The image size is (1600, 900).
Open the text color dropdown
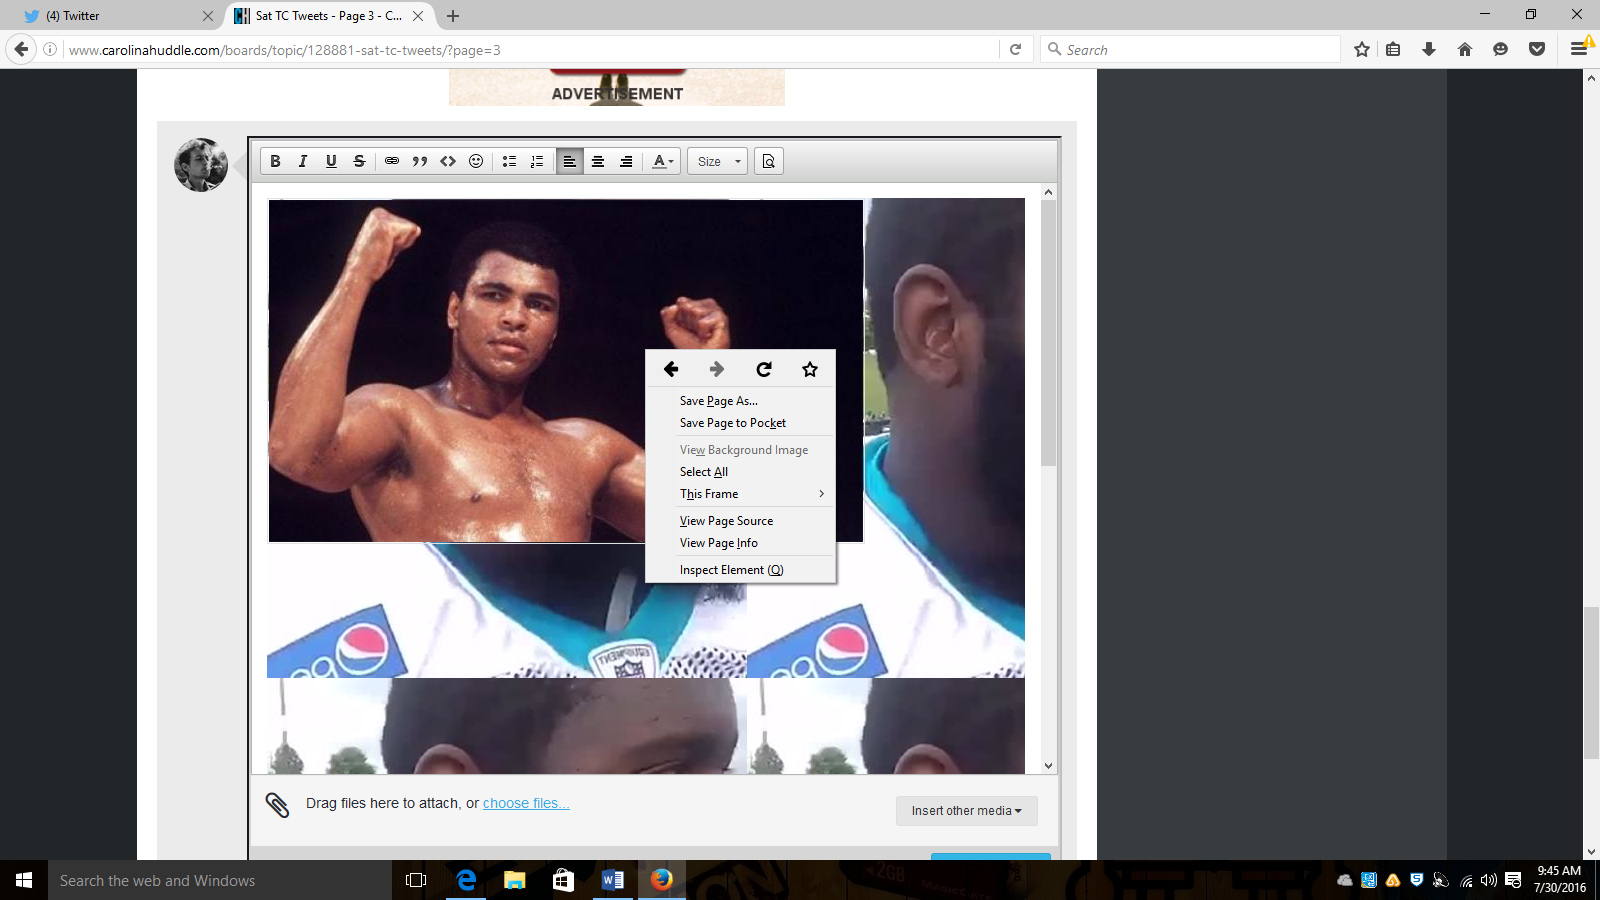663,161
